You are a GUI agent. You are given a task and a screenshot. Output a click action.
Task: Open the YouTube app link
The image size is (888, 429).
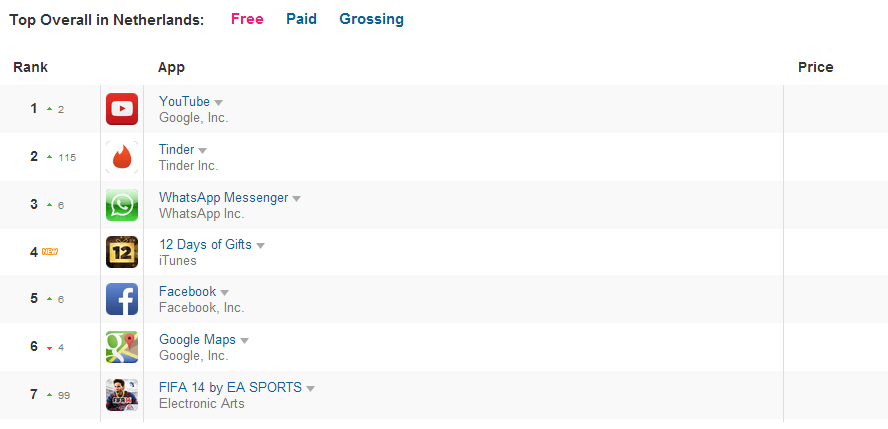[184, 102]
